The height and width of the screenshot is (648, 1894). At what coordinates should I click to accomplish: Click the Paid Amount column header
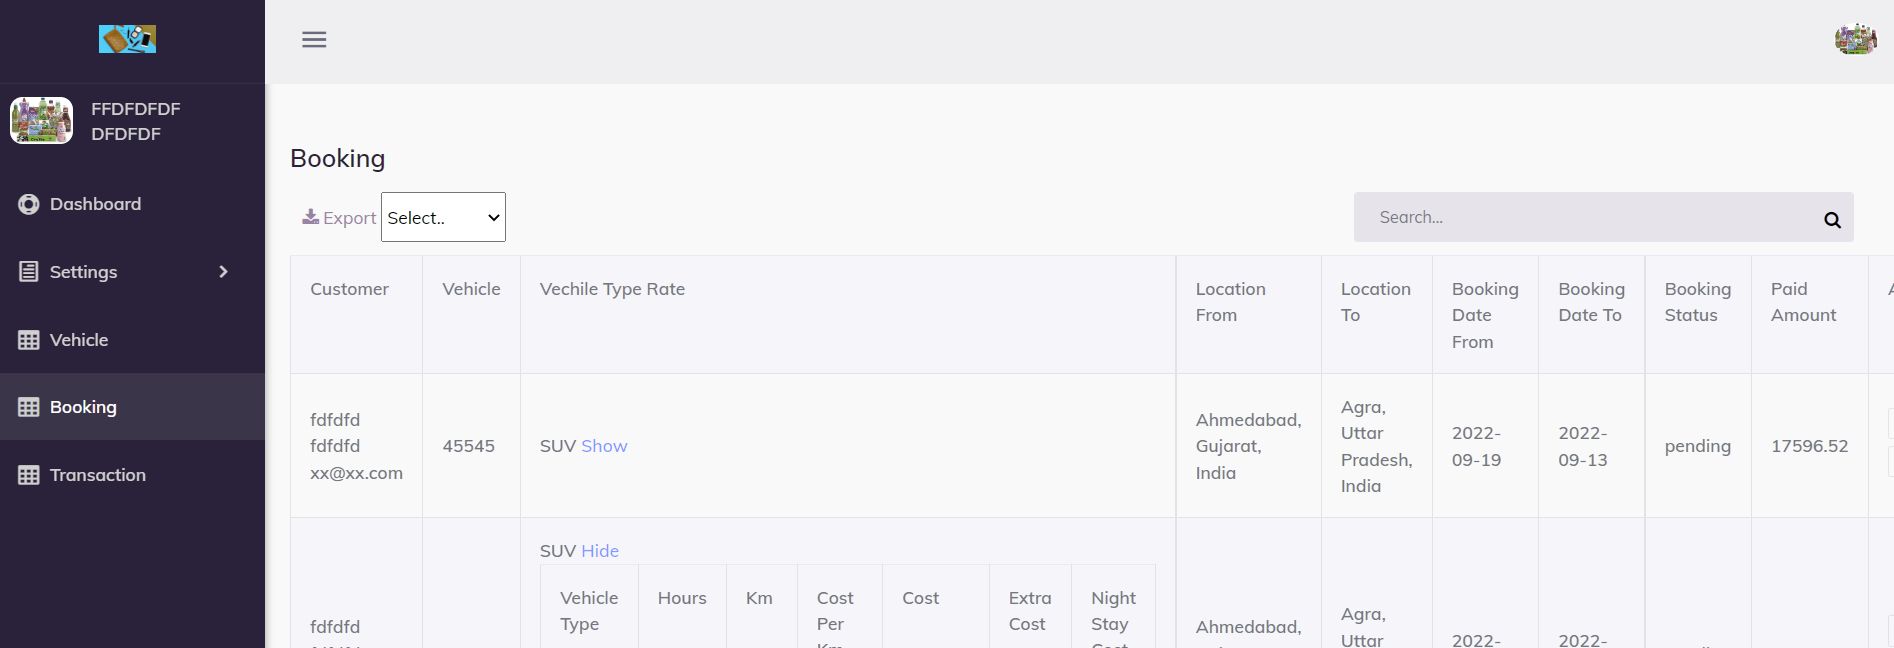tap(1803, 302)
